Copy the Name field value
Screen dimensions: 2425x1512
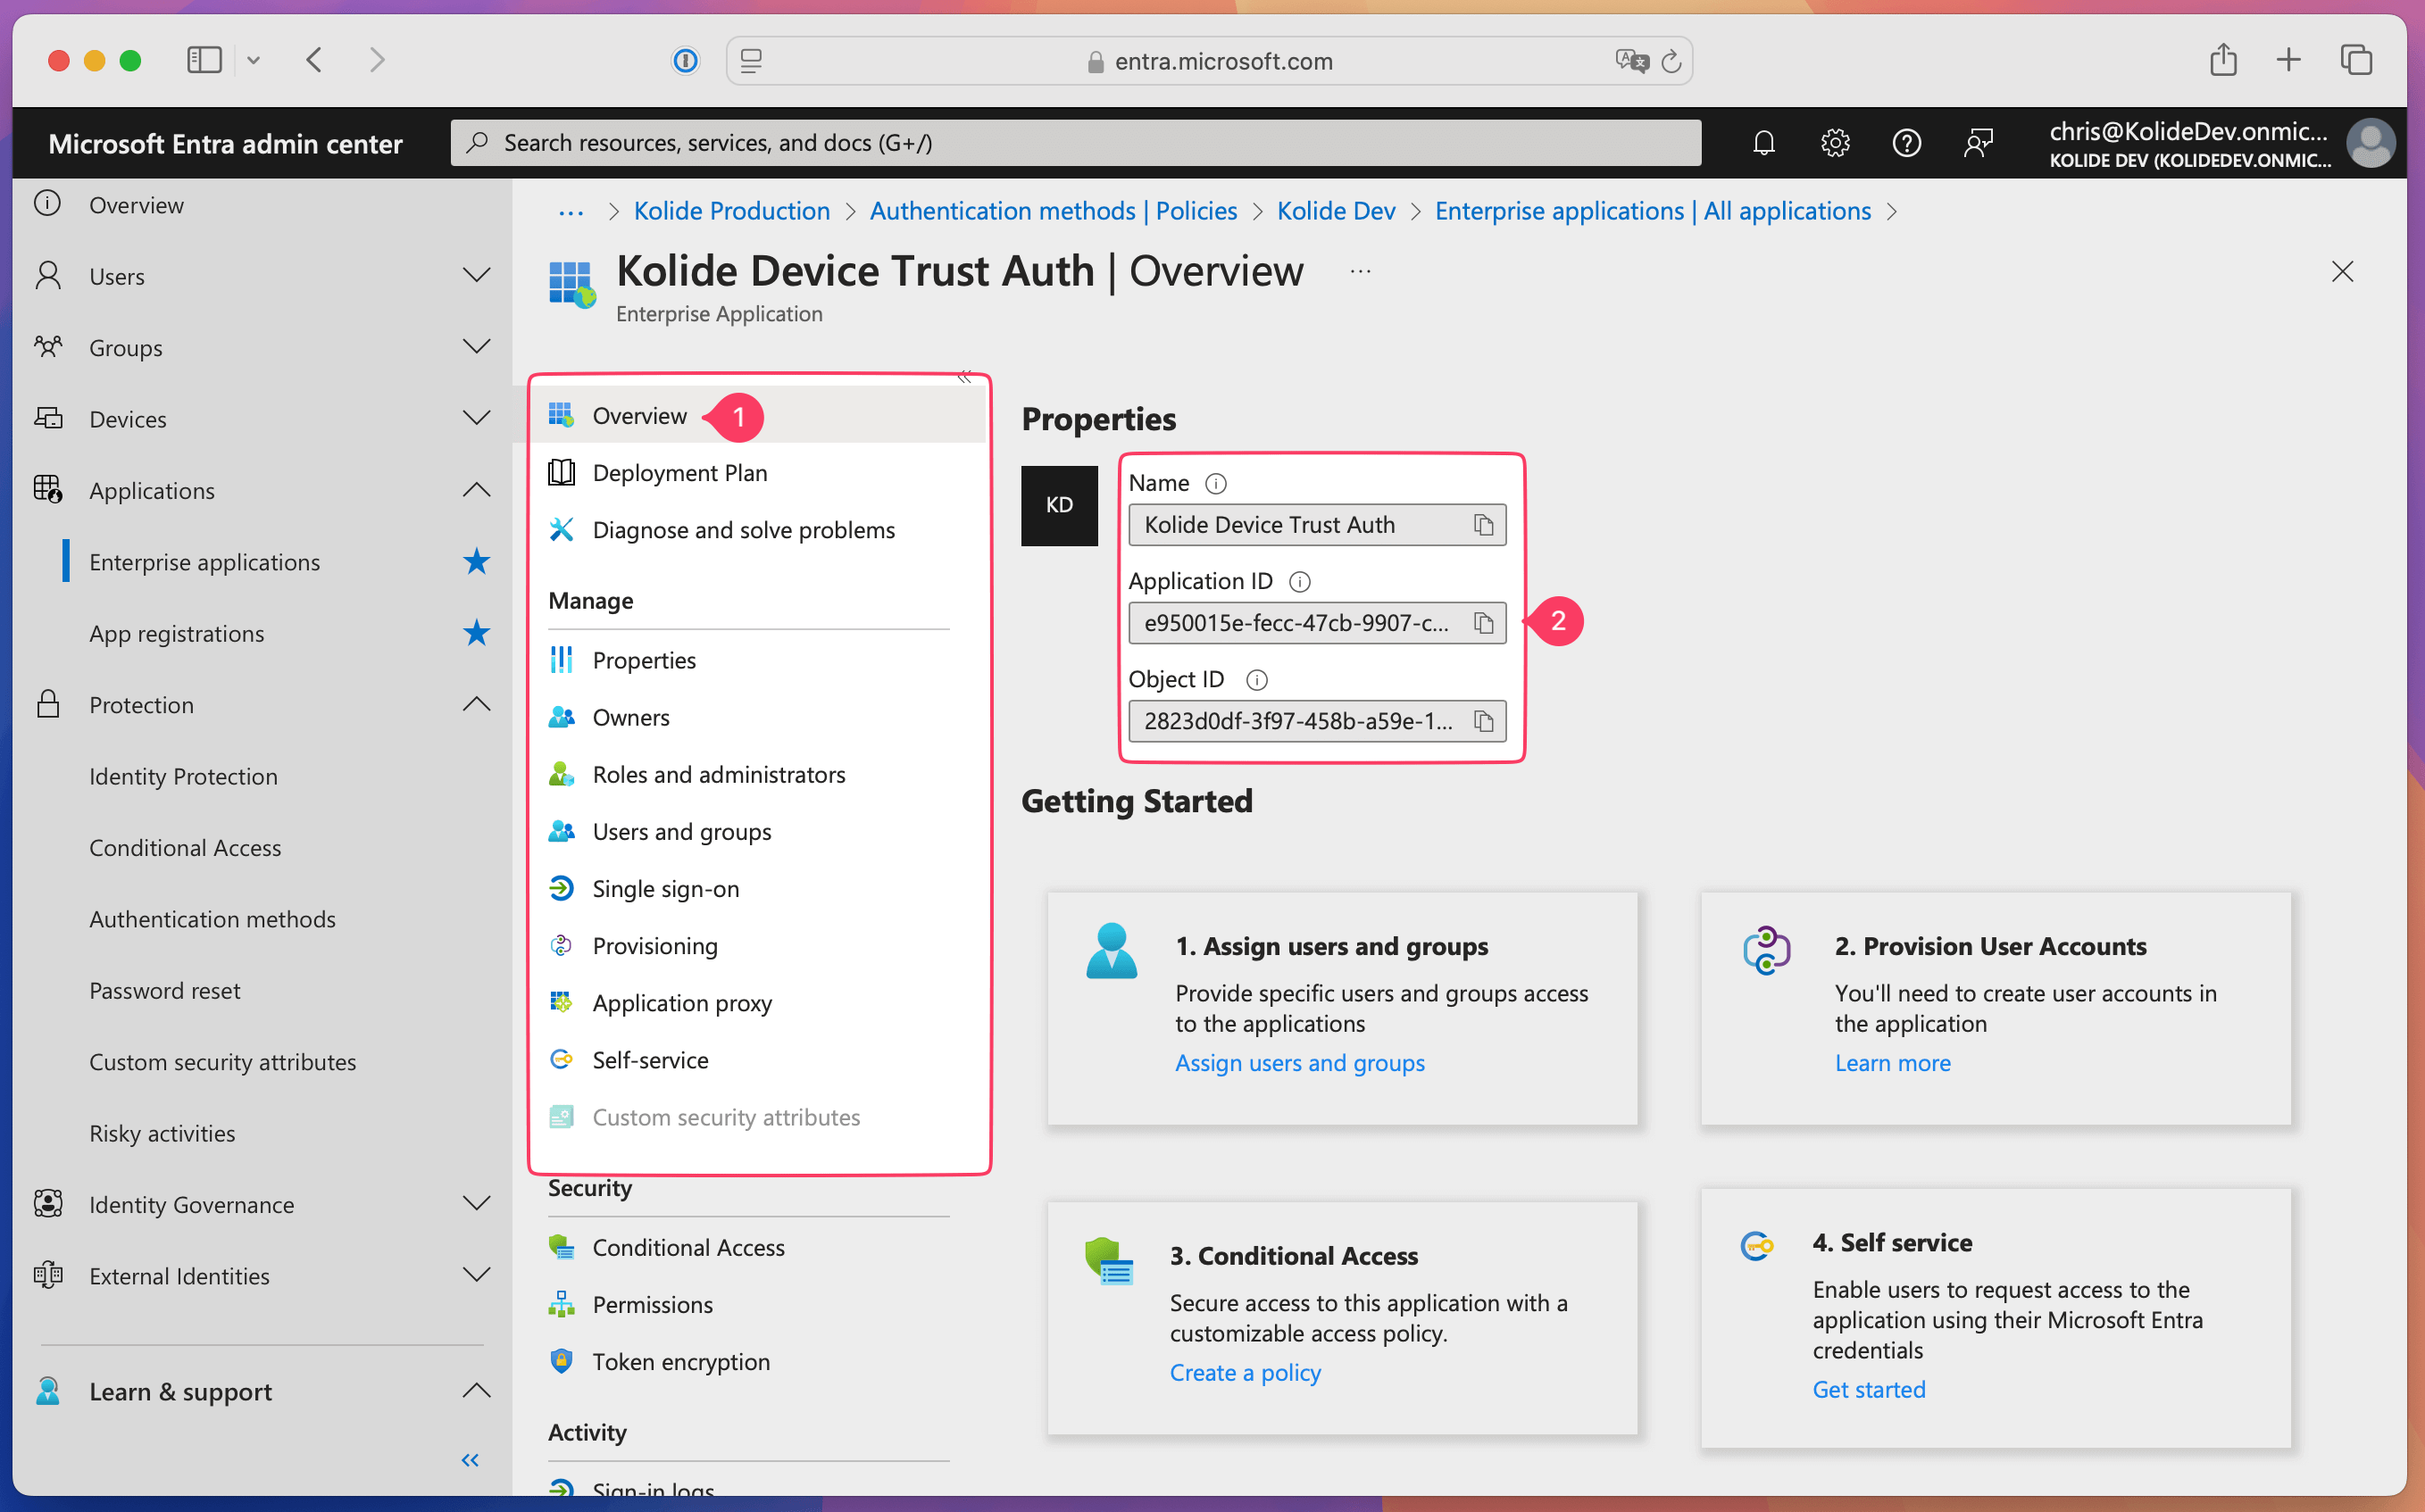[1483, 525]
